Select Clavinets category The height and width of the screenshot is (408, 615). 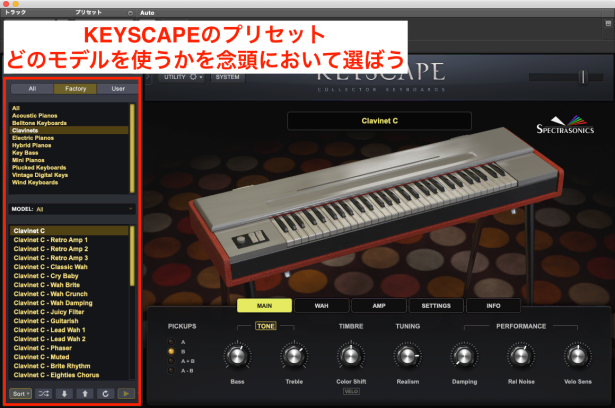click(x=69, y=130)
